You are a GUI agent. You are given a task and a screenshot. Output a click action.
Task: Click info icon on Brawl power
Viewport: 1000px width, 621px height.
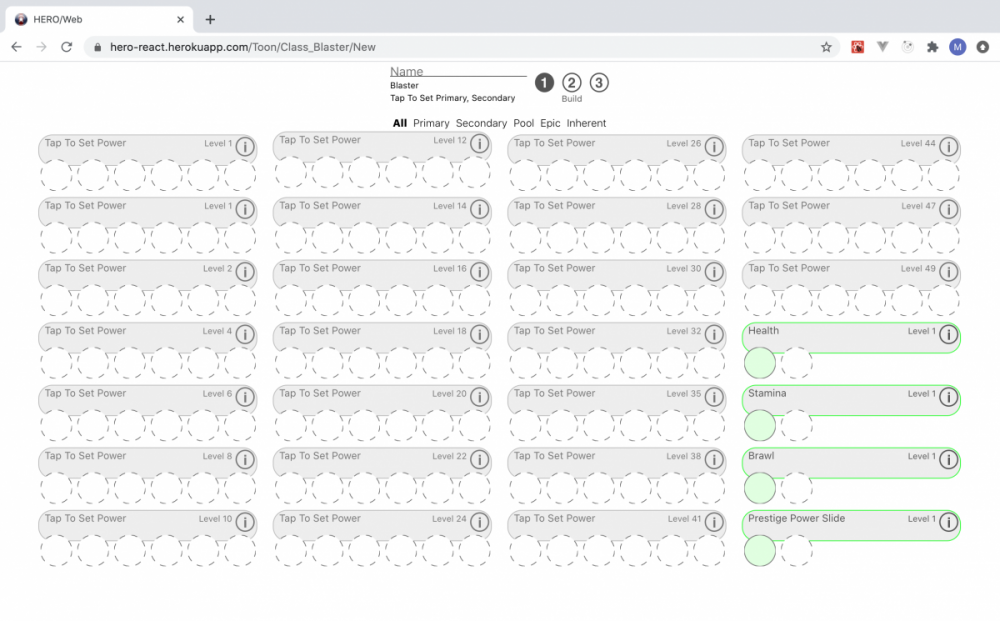click(x=947, y=460)
